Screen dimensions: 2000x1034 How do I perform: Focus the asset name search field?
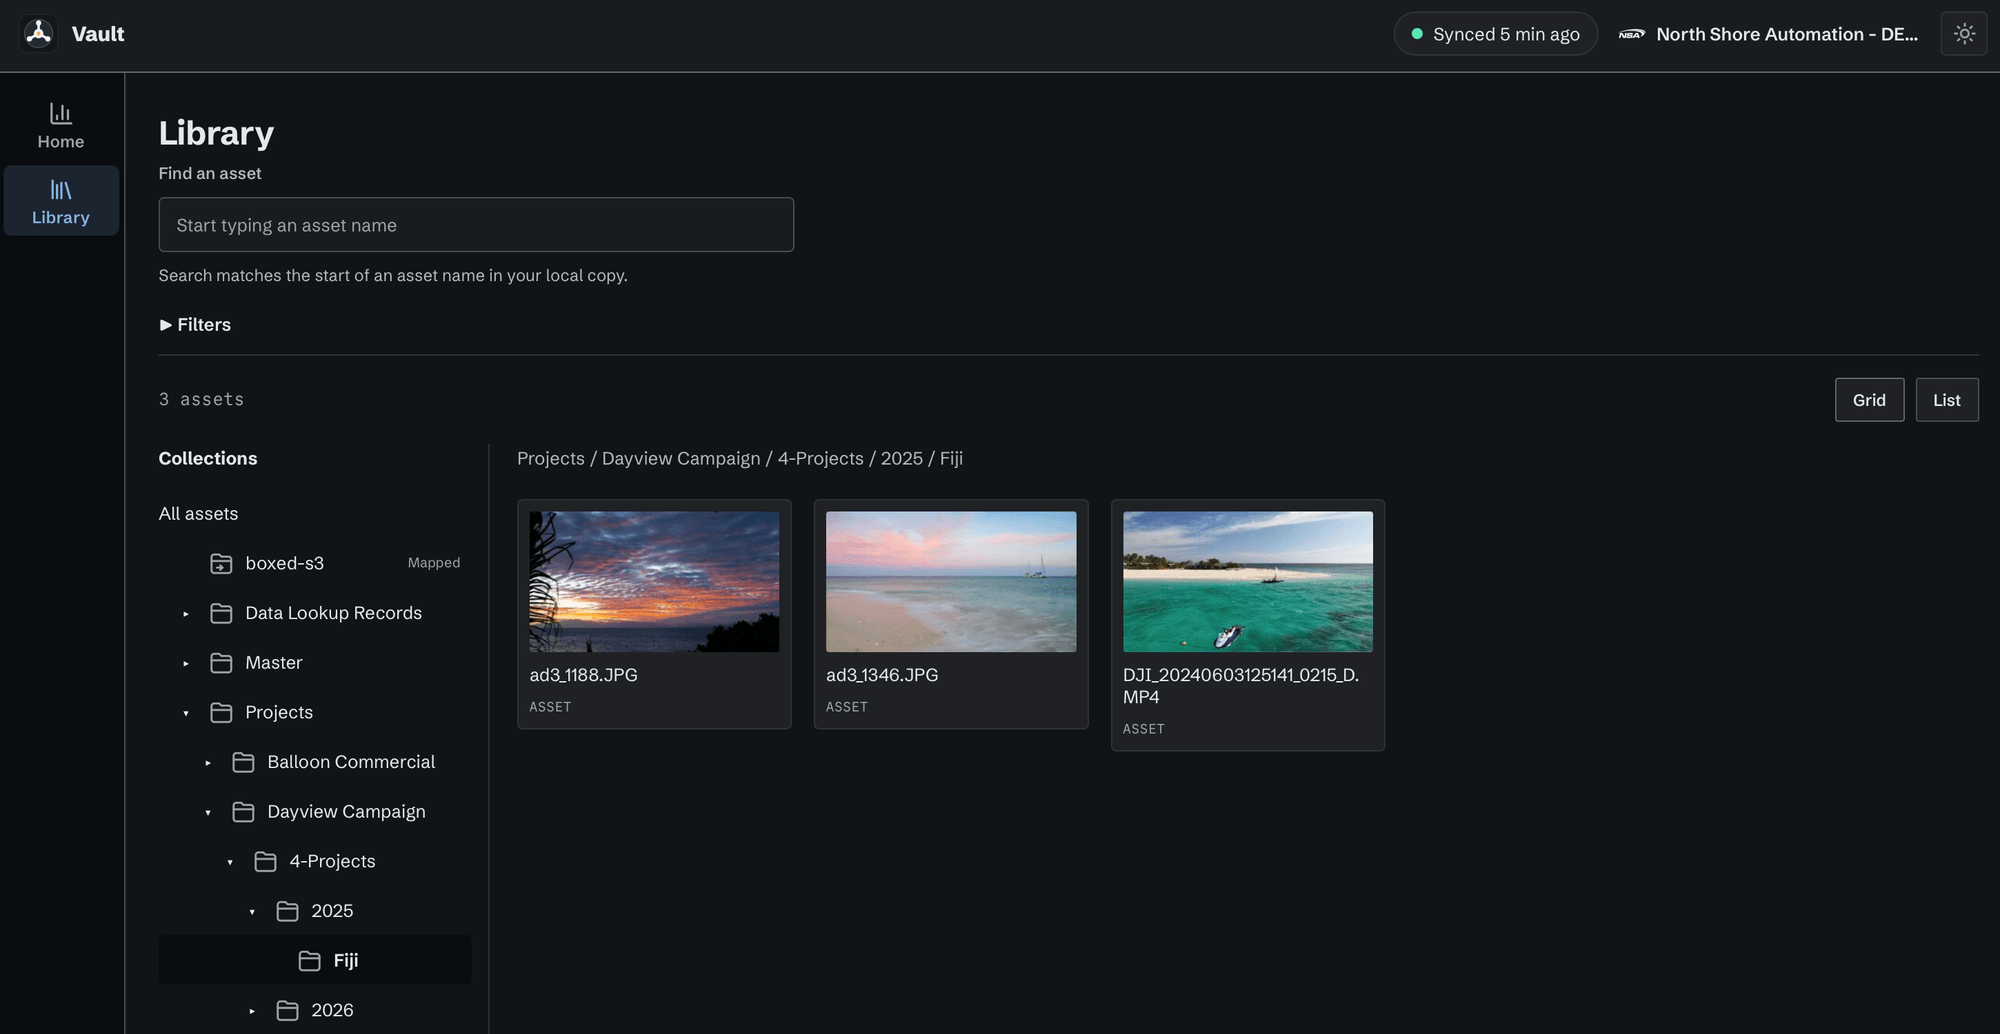click(476, 225)
